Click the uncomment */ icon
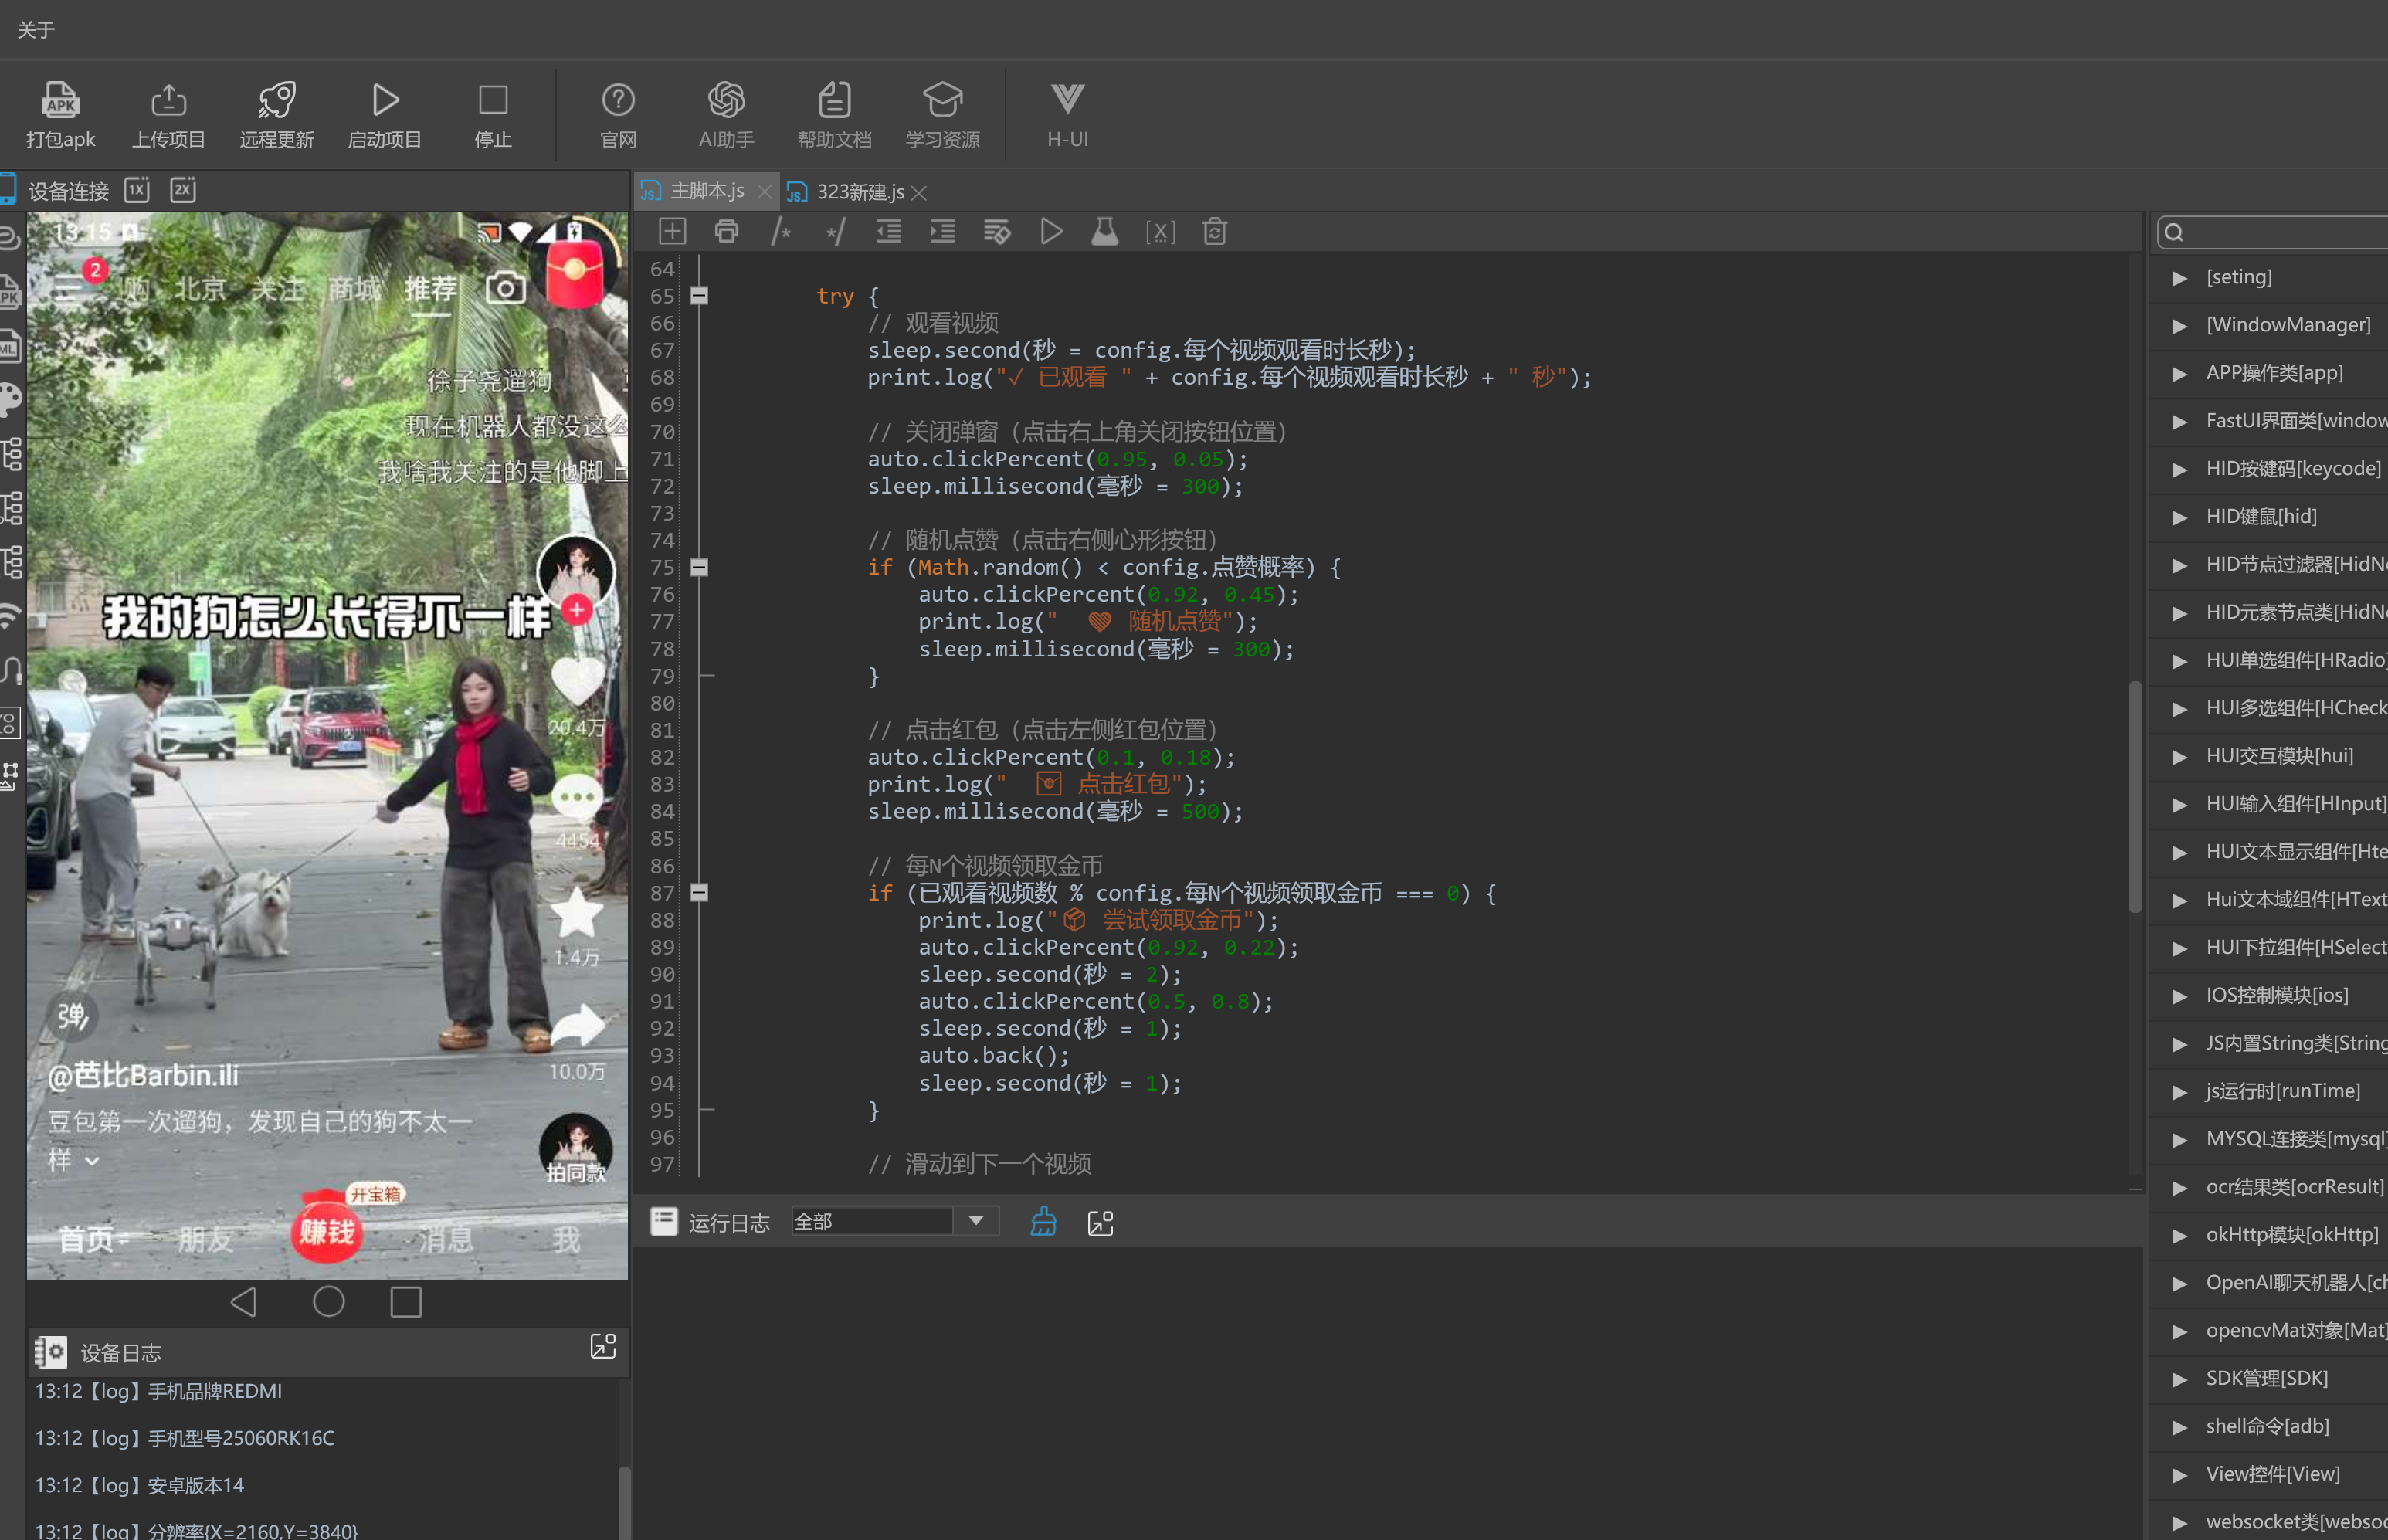Screen dimensions: 2388x1540 tap(835, 232)
